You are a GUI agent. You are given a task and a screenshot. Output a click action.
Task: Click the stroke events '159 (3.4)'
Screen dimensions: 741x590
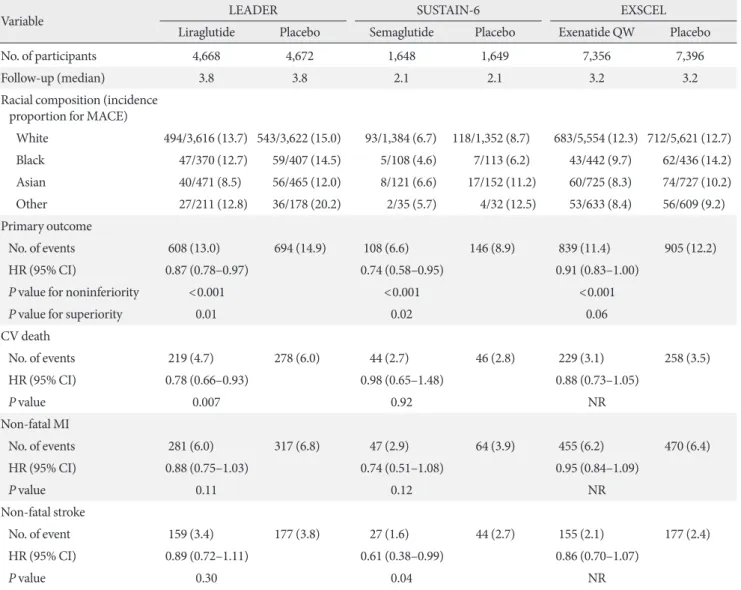point(191,534)
